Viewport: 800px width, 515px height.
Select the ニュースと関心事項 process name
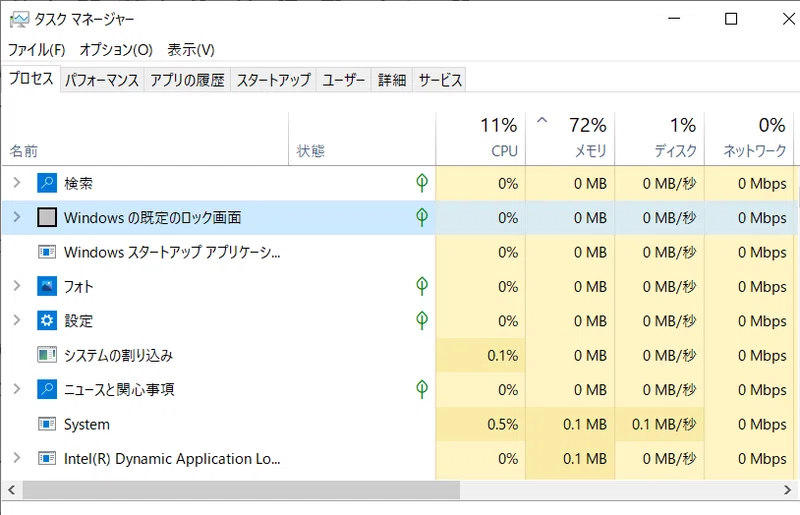point(119,390)
